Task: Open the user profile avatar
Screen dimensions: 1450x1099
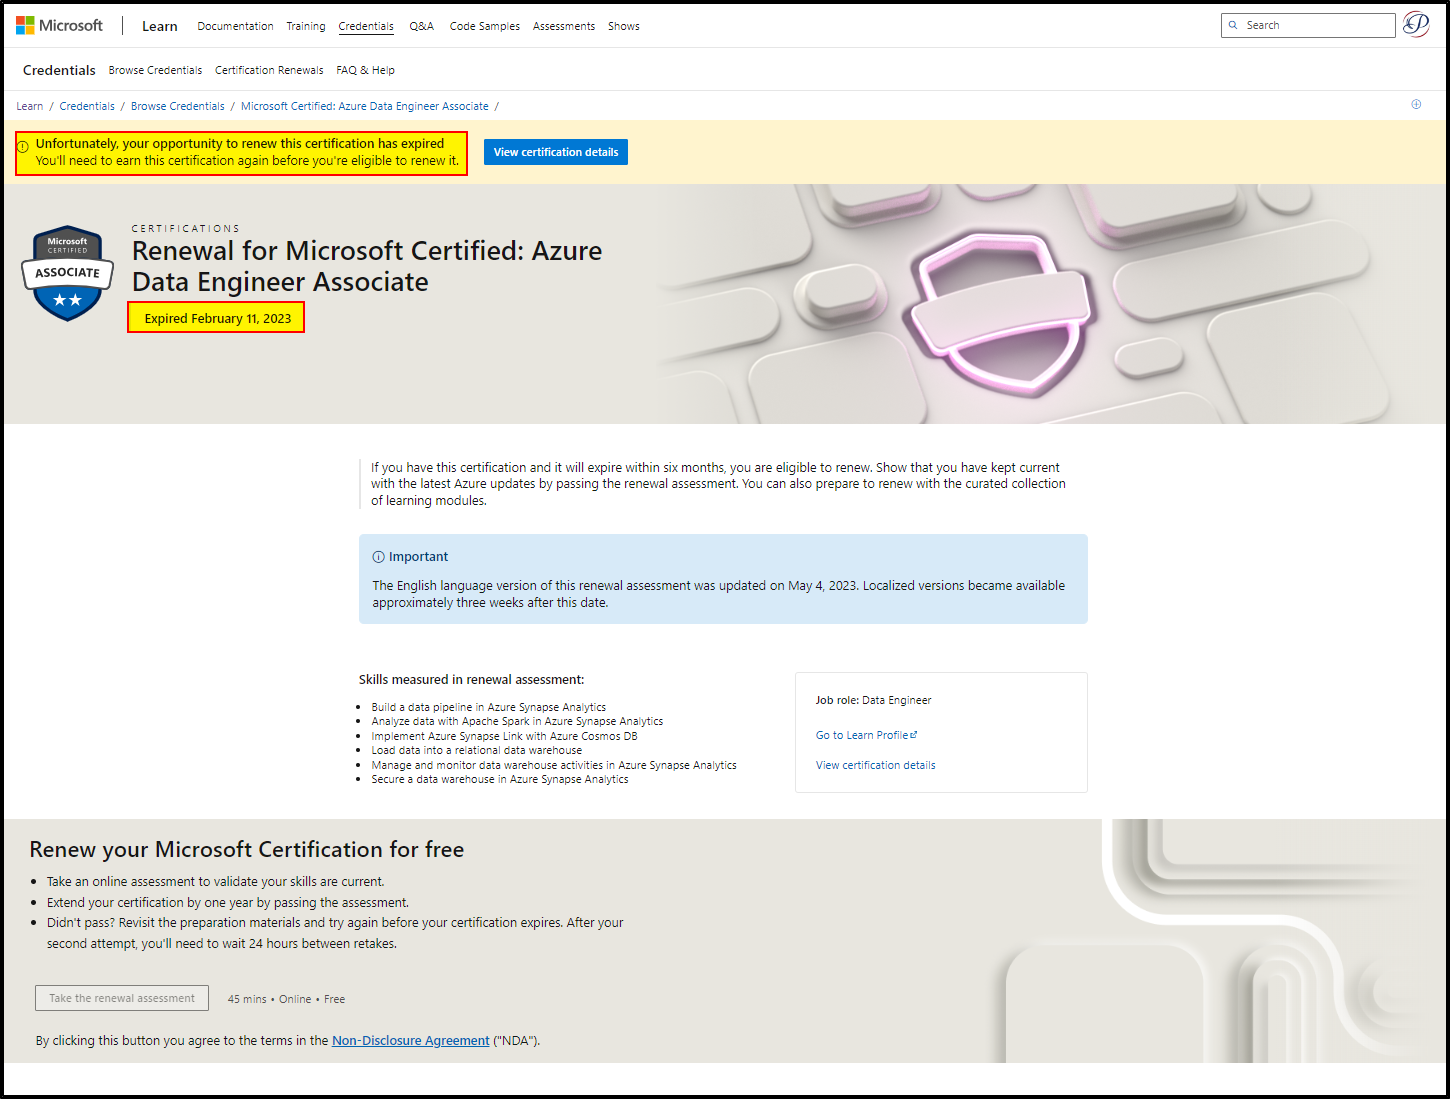Action: click(1416, 24)
